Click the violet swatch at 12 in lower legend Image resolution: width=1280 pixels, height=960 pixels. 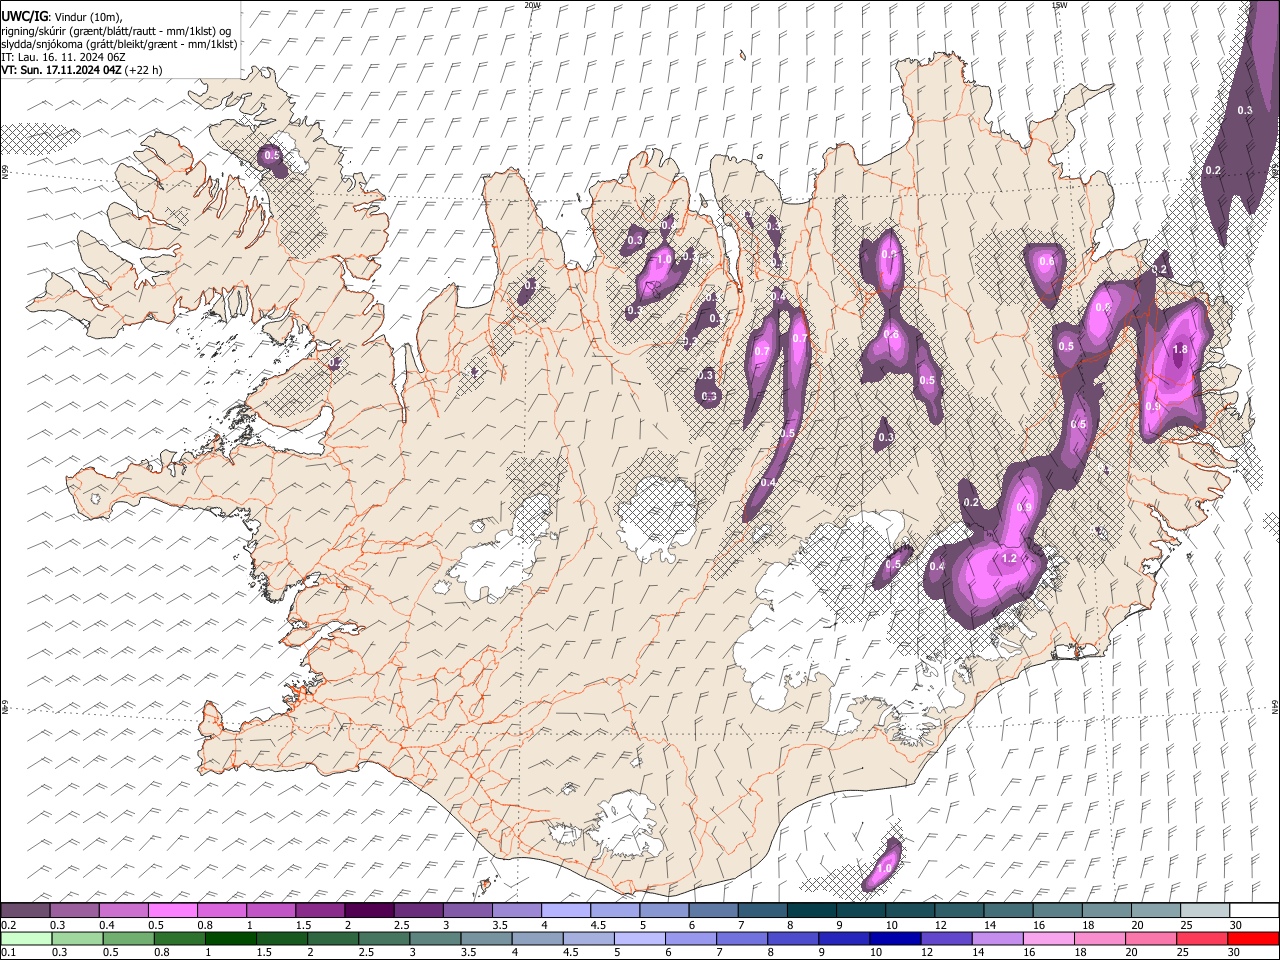pyautogui.click(x=945, y=938)
